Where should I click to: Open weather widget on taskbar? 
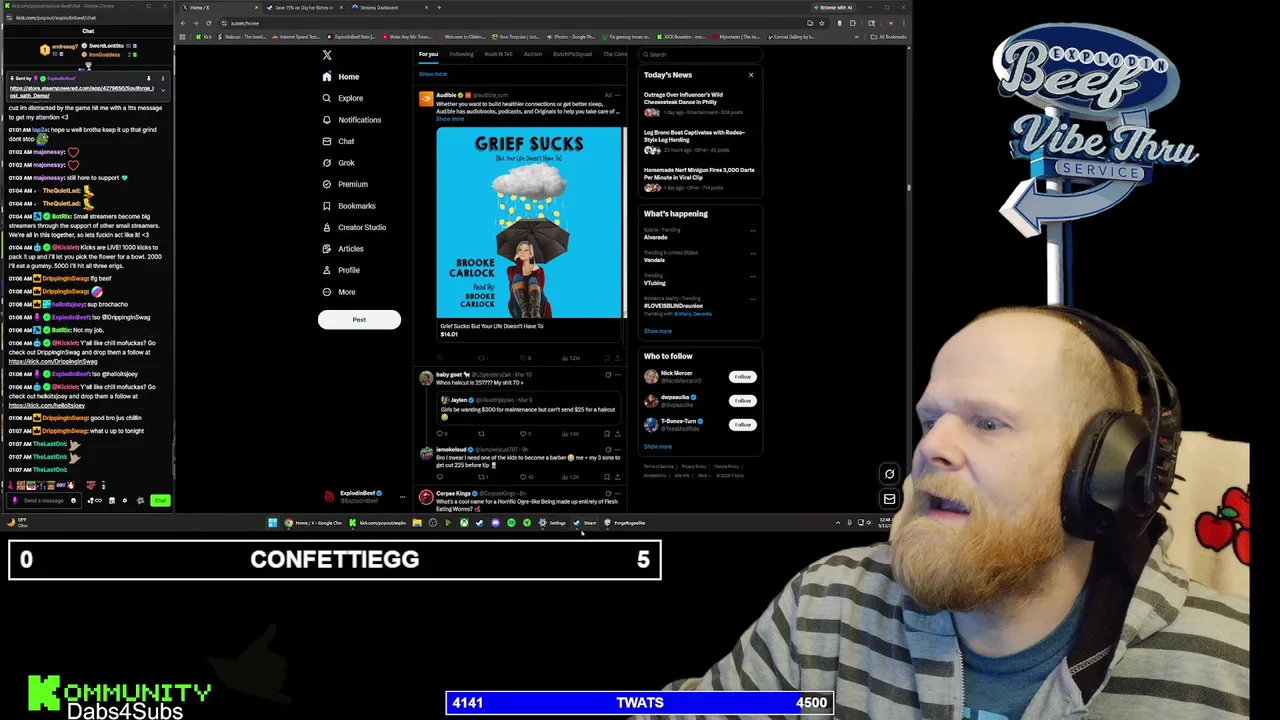click(18, 522)
